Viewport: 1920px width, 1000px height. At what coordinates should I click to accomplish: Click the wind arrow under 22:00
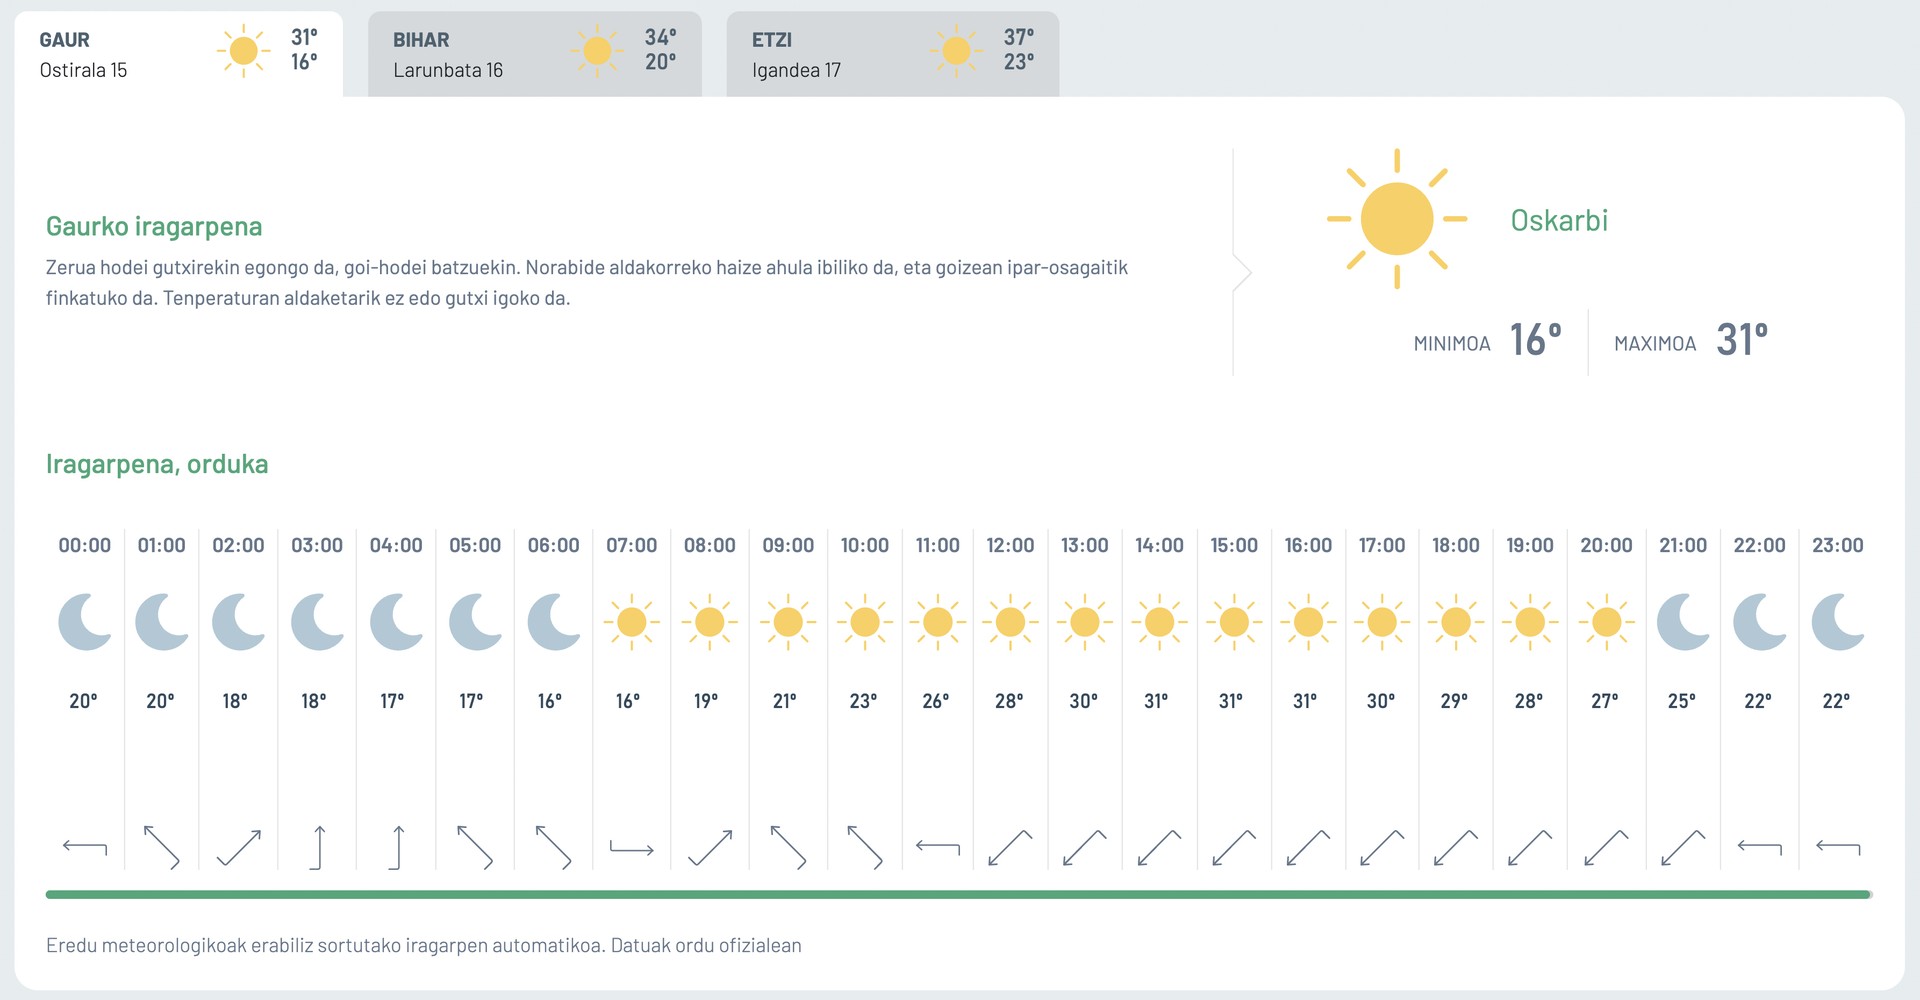(1760, 848)
